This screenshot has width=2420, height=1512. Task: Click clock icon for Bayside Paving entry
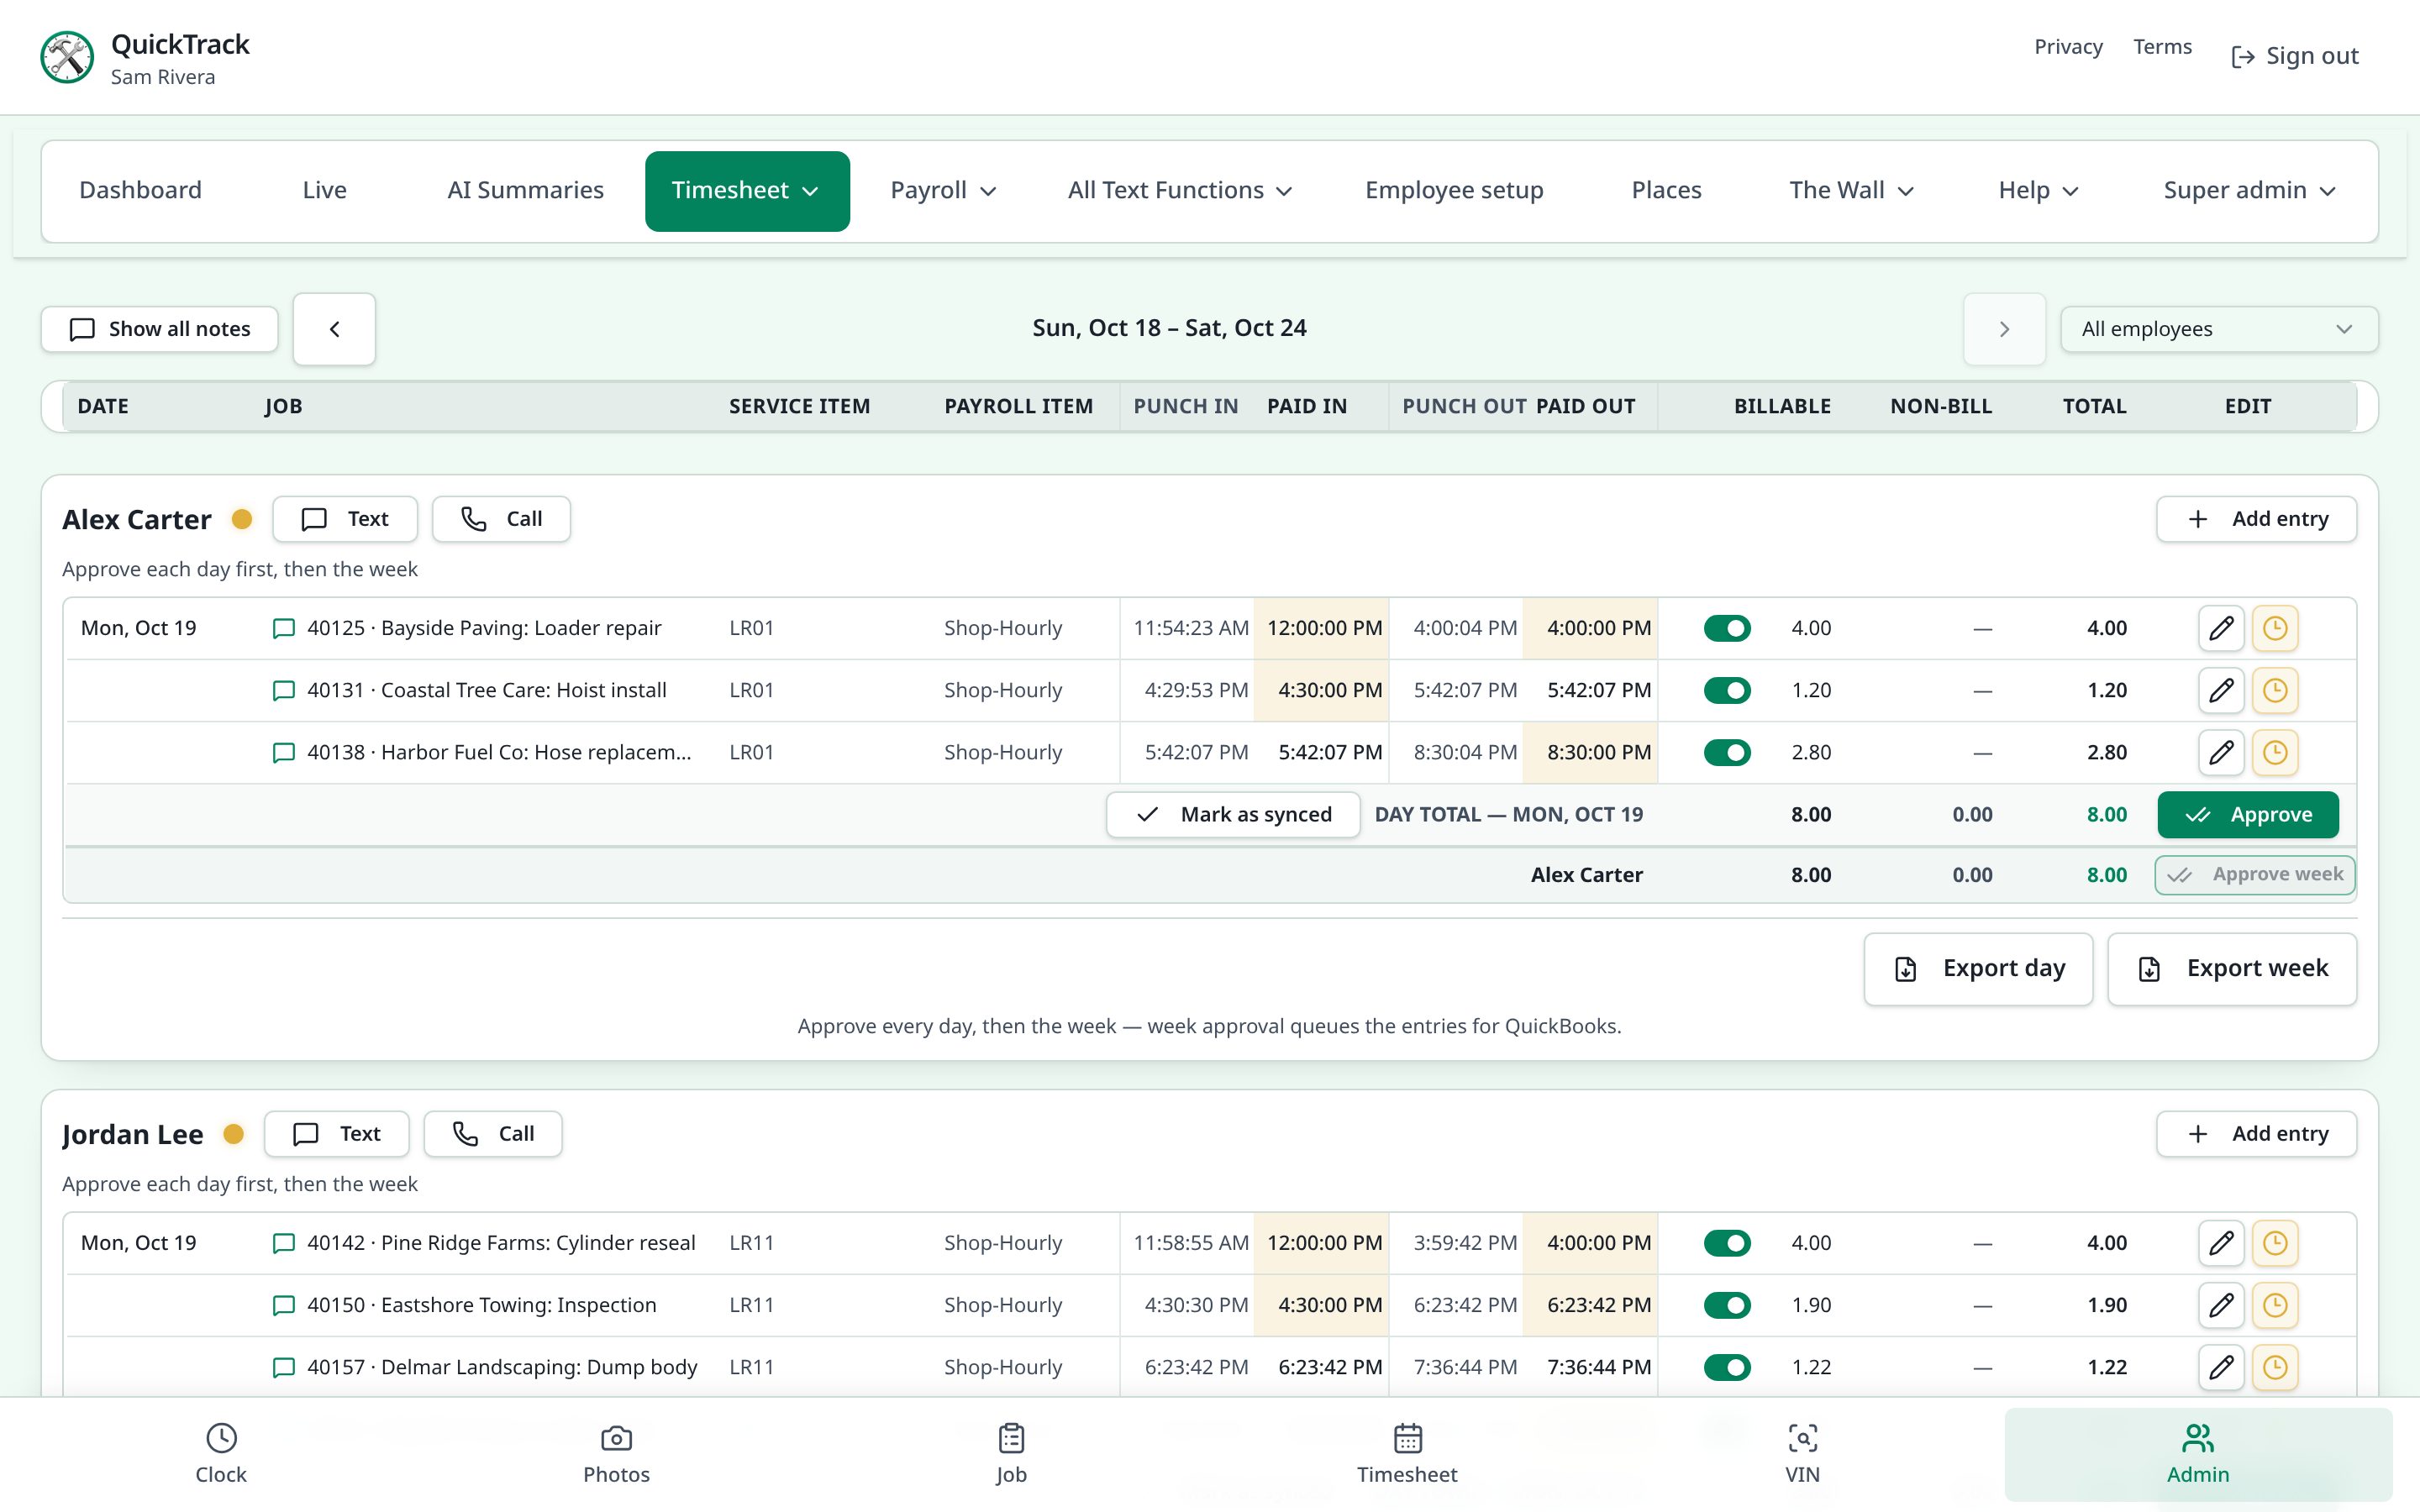[2275, 628]
